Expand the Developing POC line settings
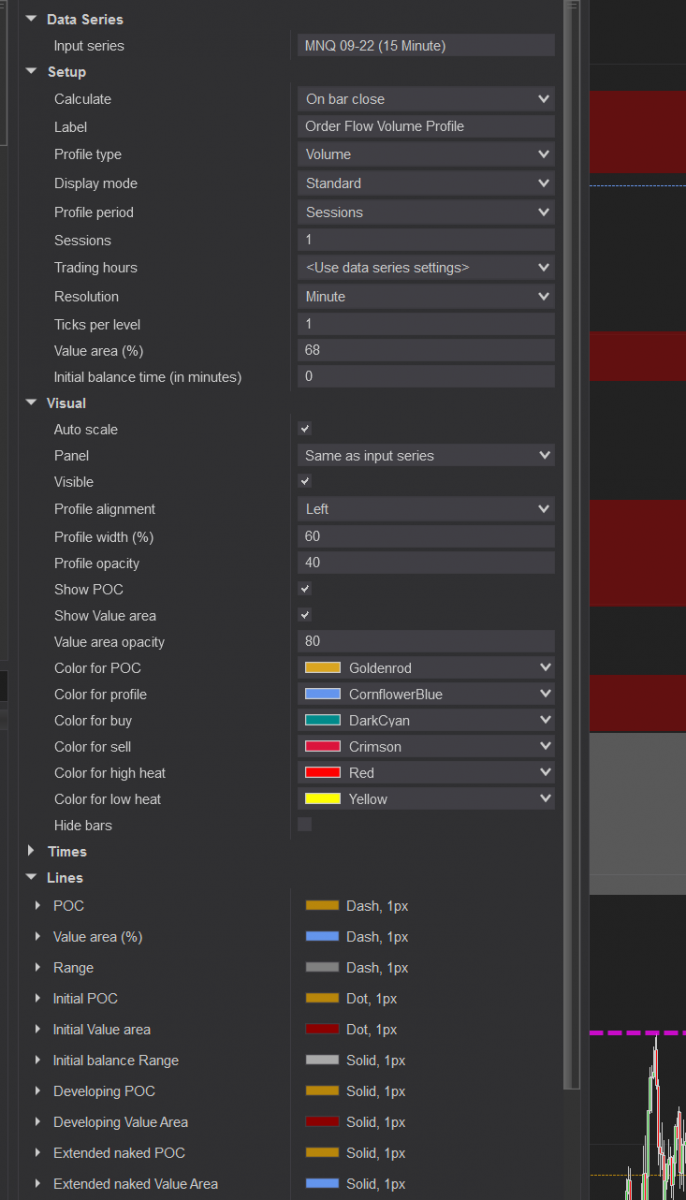Viewport: 686px width, 1200px height. 39,1091
